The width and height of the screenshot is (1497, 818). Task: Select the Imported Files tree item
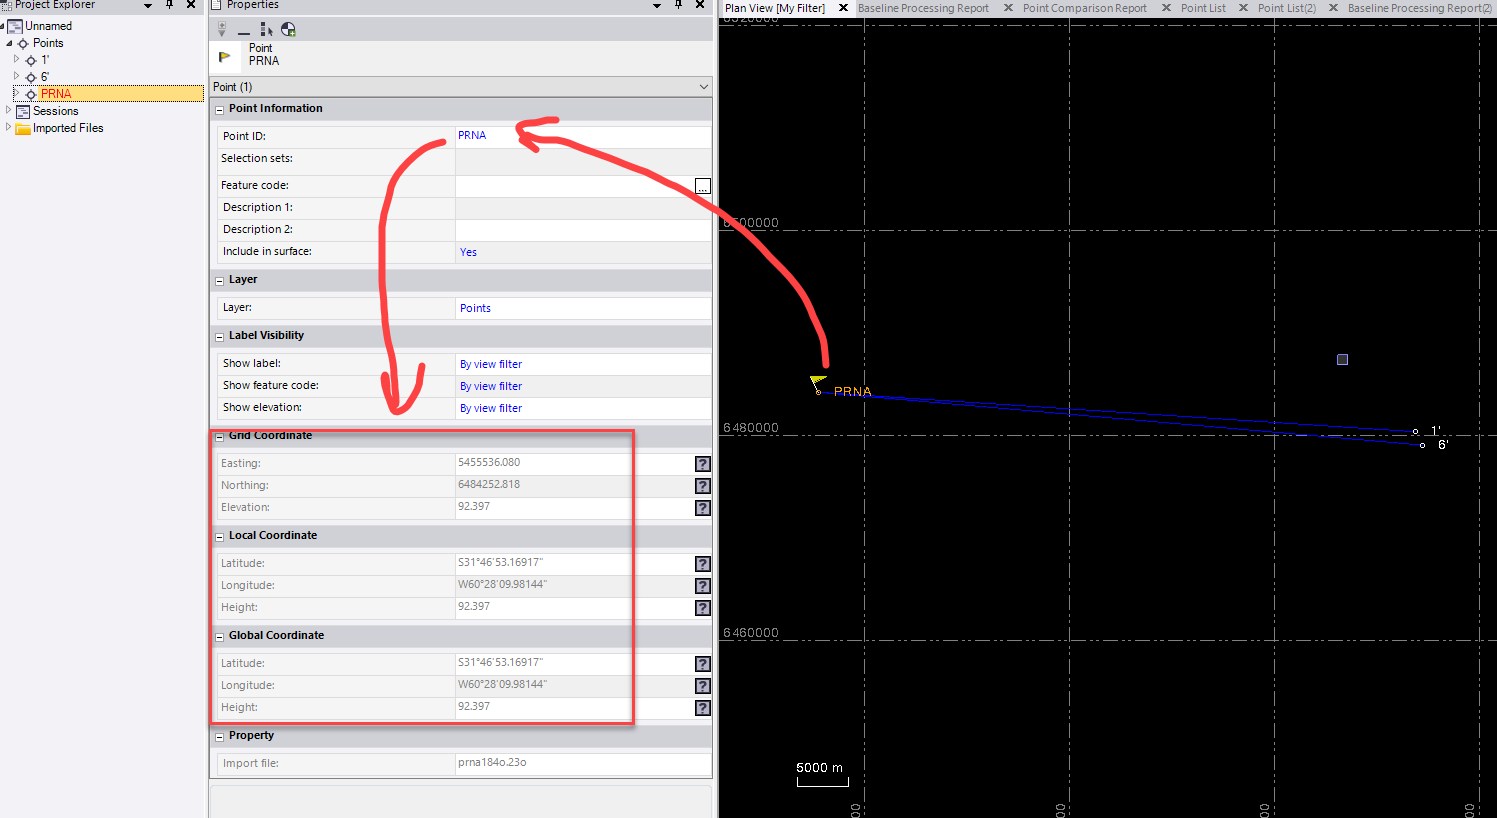68,128
